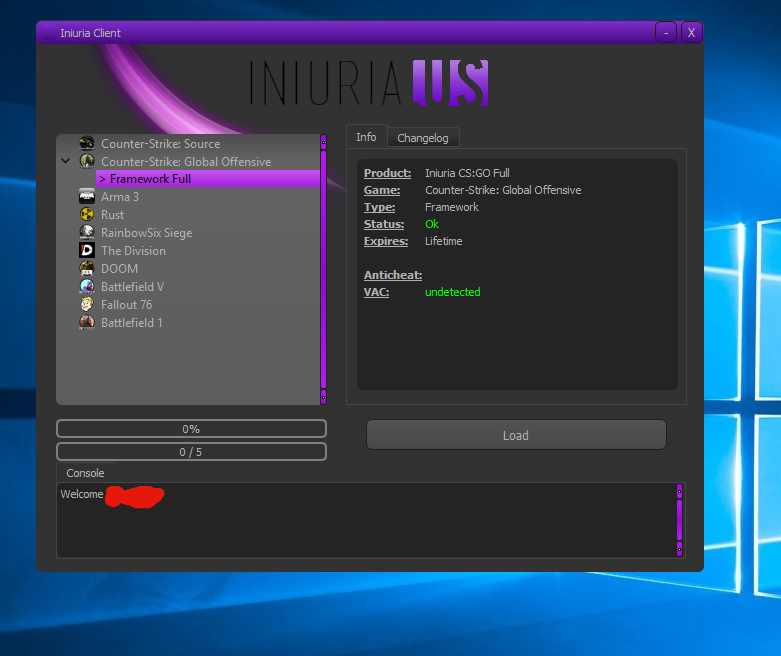The image size is (781, 656).
Task: Click the Rust radiation icon
Action: [x=87, y=215]
